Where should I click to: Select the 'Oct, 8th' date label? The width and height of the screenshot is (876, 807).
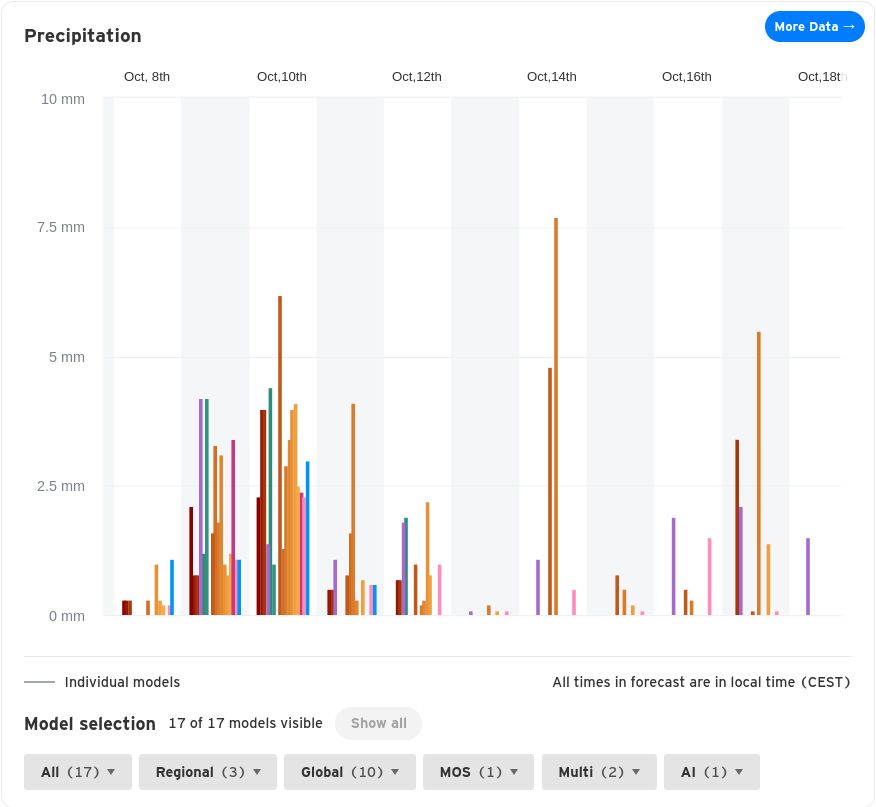coord(147,77)
